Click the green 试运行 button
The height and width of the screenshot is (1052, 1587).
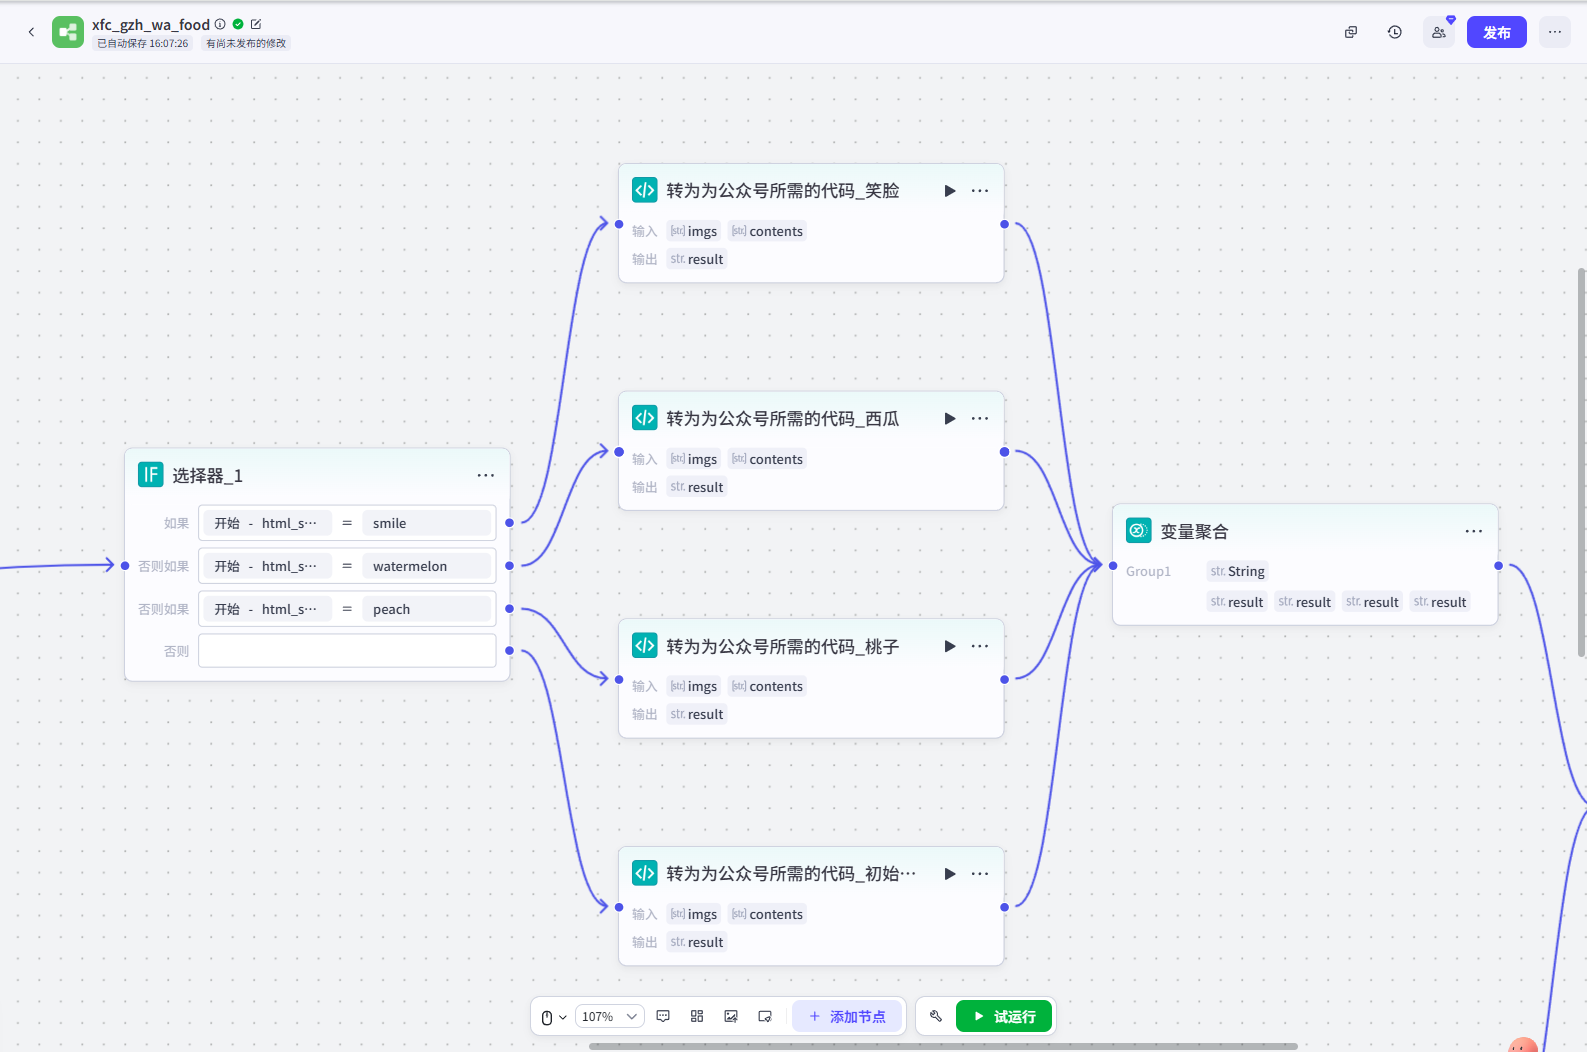[1004, 1017]
